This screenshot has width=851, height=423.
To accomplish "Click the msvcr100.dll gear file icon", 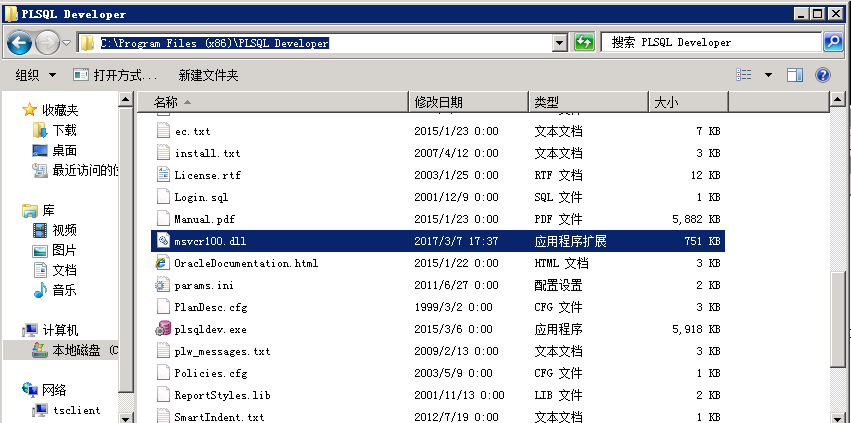I will click(x=163, y=241).
